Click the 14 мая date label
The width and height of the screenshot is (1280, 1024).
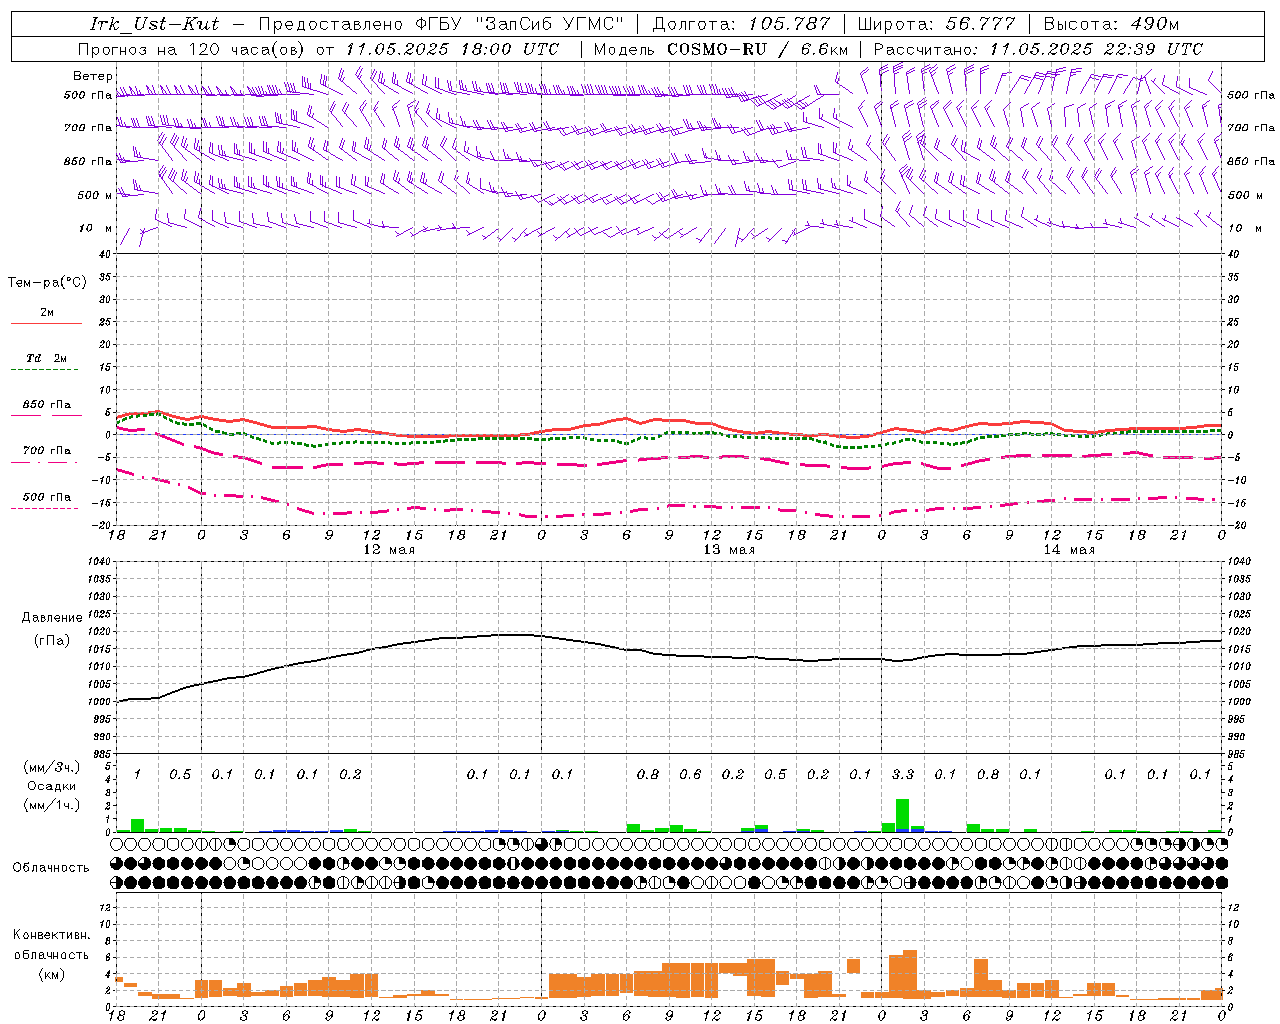coord(1069,550)
